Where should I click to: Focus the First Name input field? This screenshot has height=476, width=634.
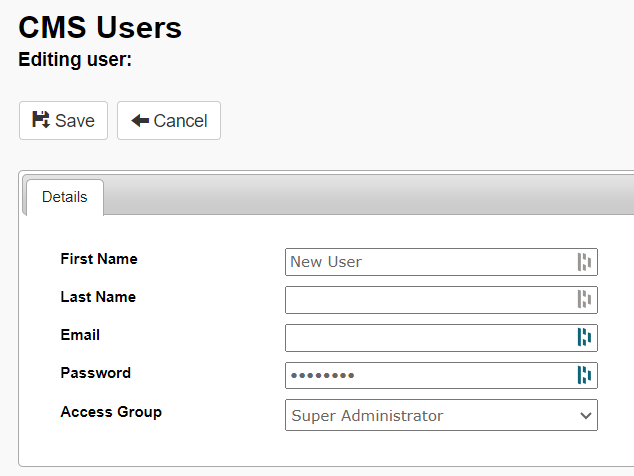point(441,262)
